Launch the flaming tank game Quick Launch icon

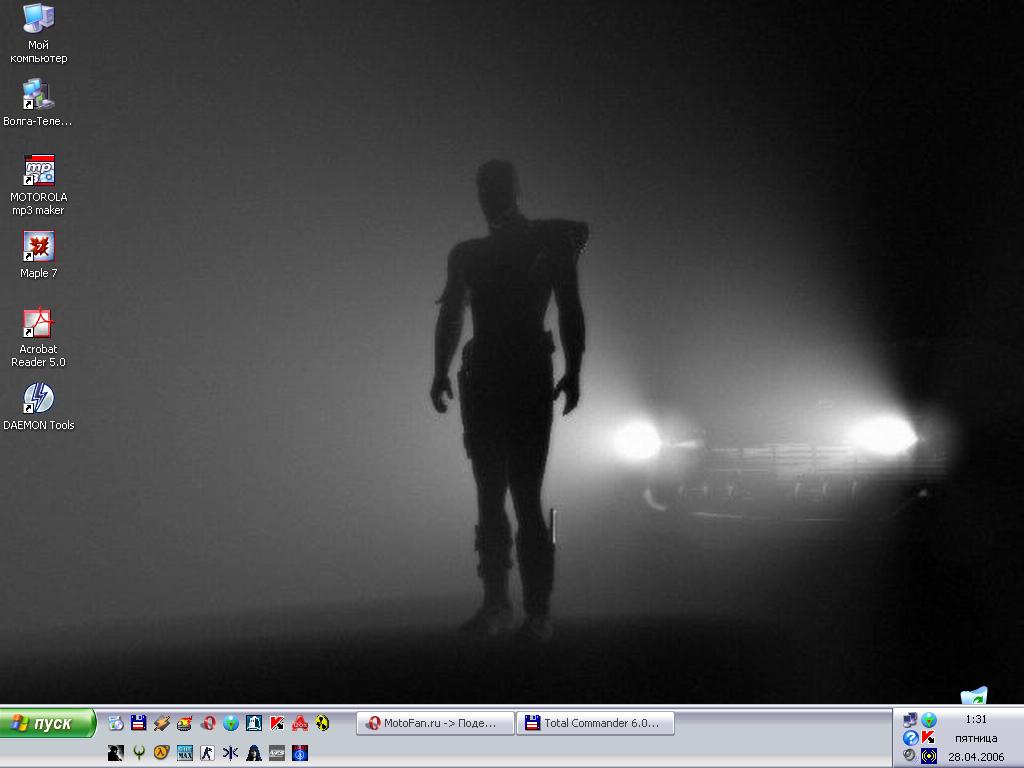(185, 722)
